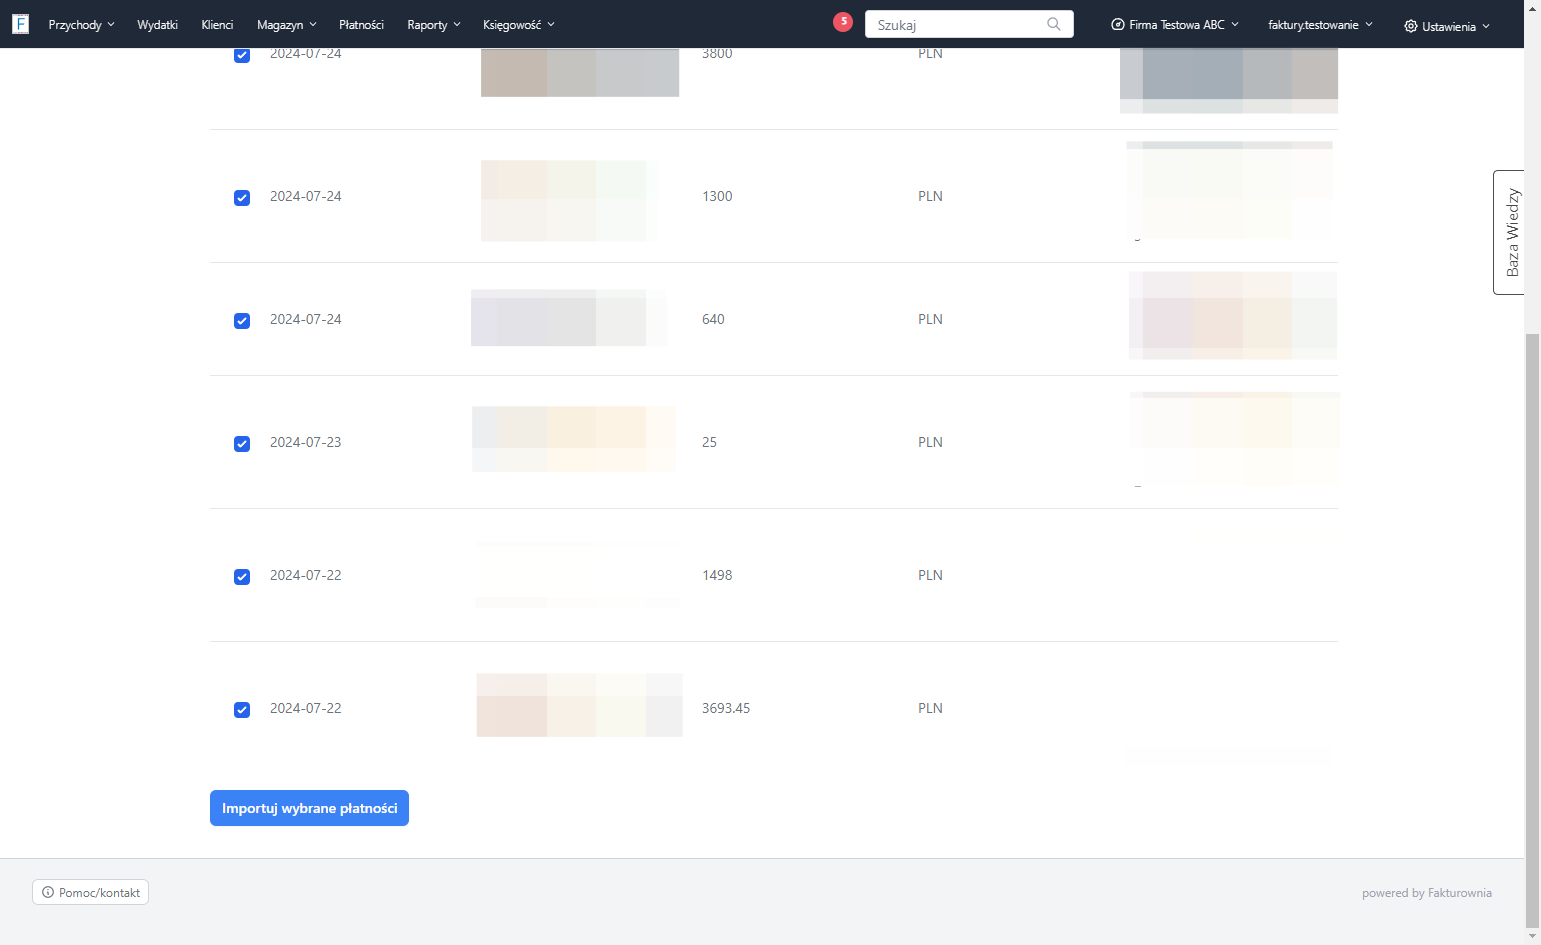Image resolution: width=1541 pixels, height=945 pixels.
Task: Click the amount 1300 cell
Action: pos(717,196)
